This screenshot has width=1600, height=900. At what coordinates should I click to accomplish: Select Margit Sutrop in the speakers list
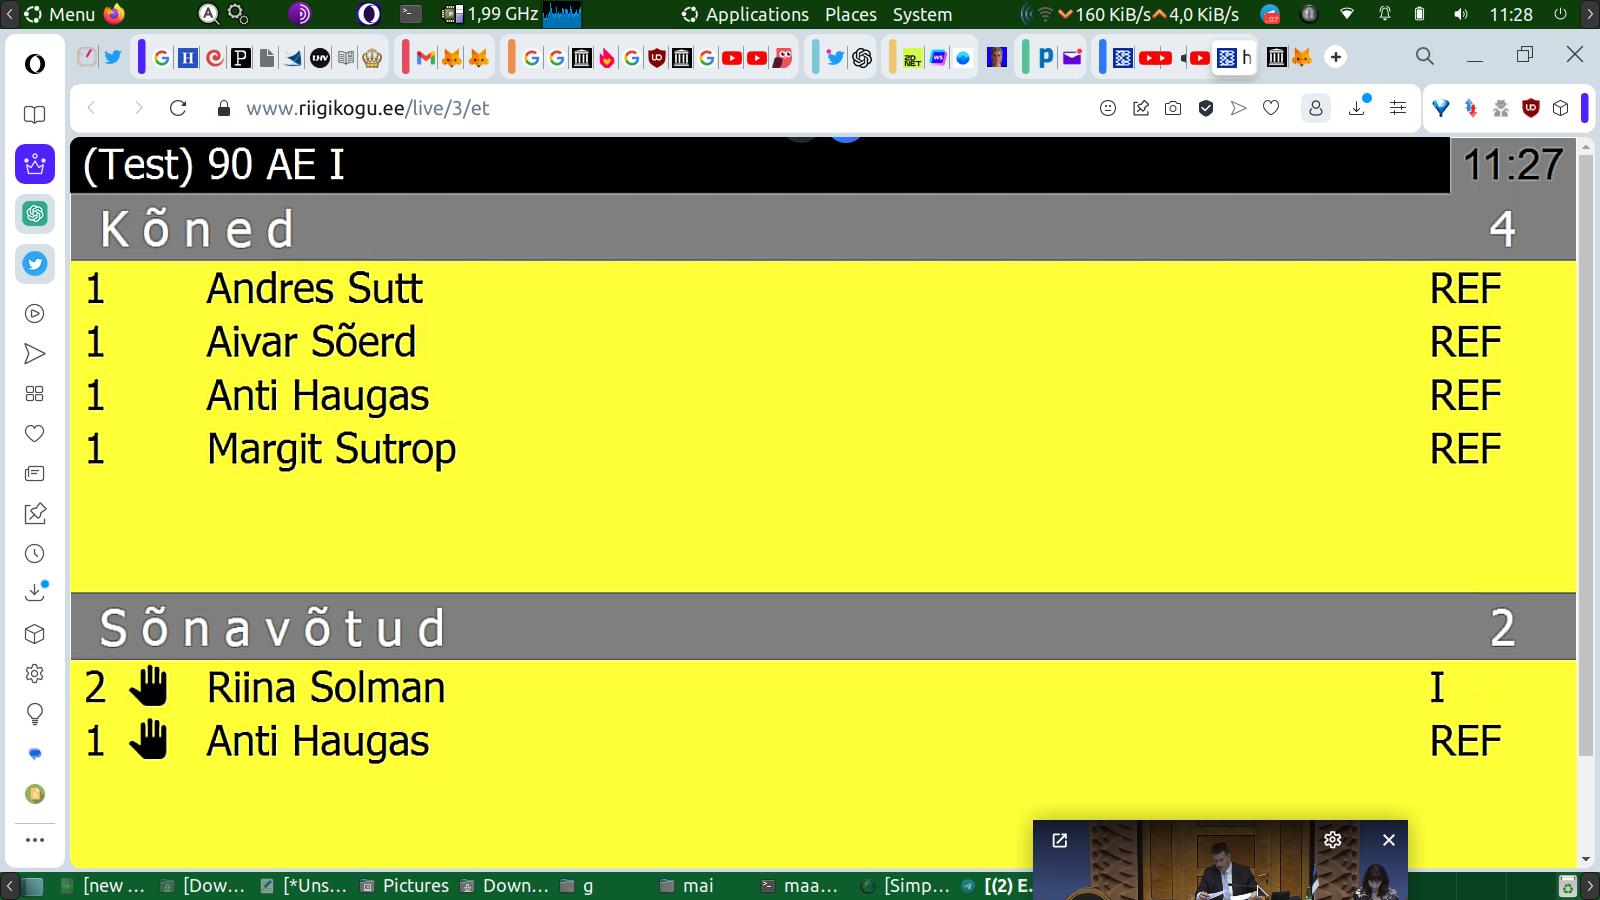click(x=331, y=450)
